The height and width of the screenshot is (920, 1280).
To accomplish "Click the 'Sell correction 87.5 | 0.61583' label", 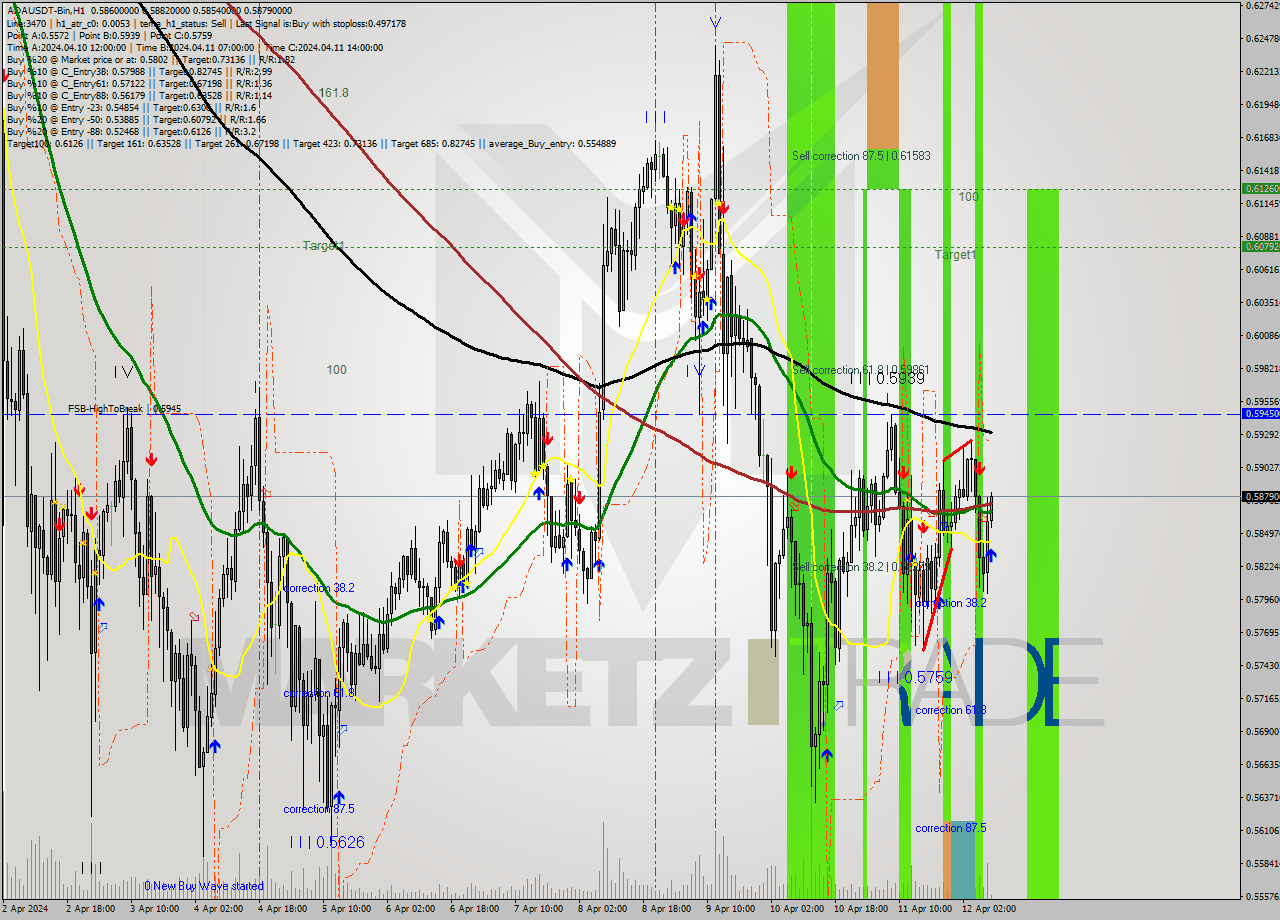I will (861, 156).
